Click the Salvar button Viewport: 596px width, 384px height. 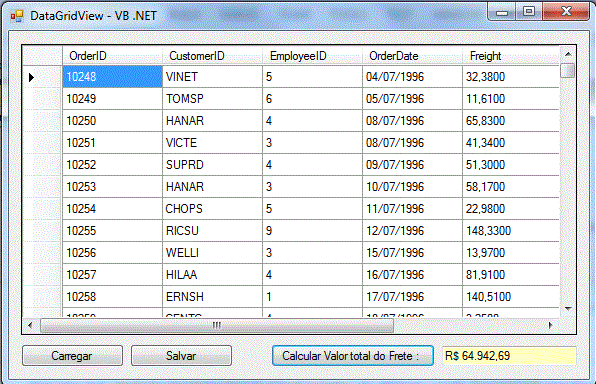click(x=181, y=356)
